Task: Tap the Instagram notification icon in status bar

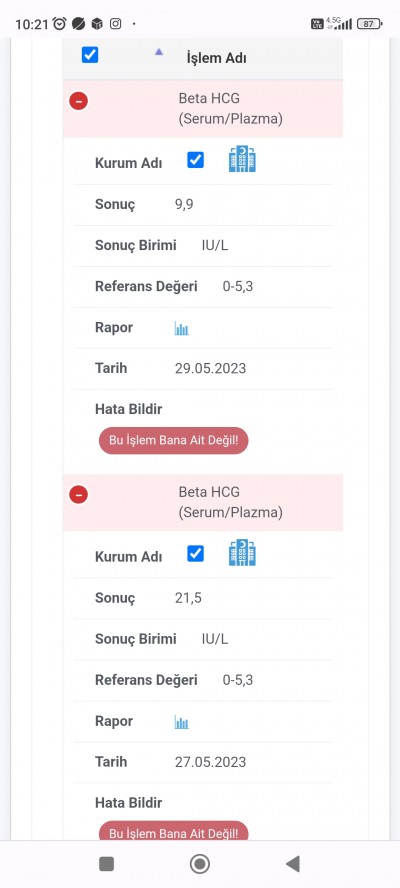Action: (x=115, y=23)
